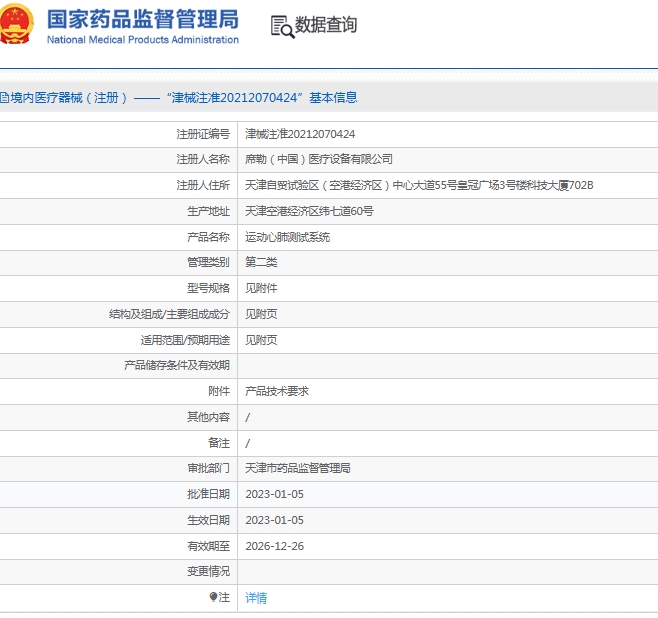Click management category value 第二类

point(261,262)
